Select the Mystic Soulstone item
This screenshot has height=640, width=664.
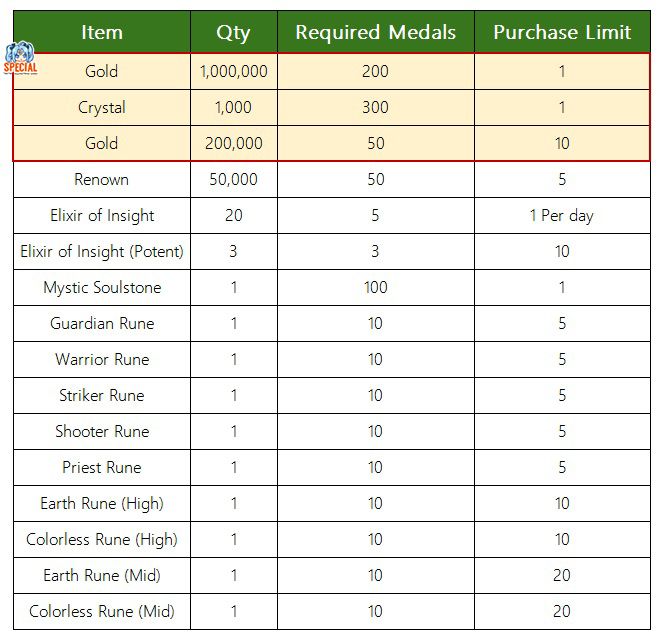[x=102, y=287]
